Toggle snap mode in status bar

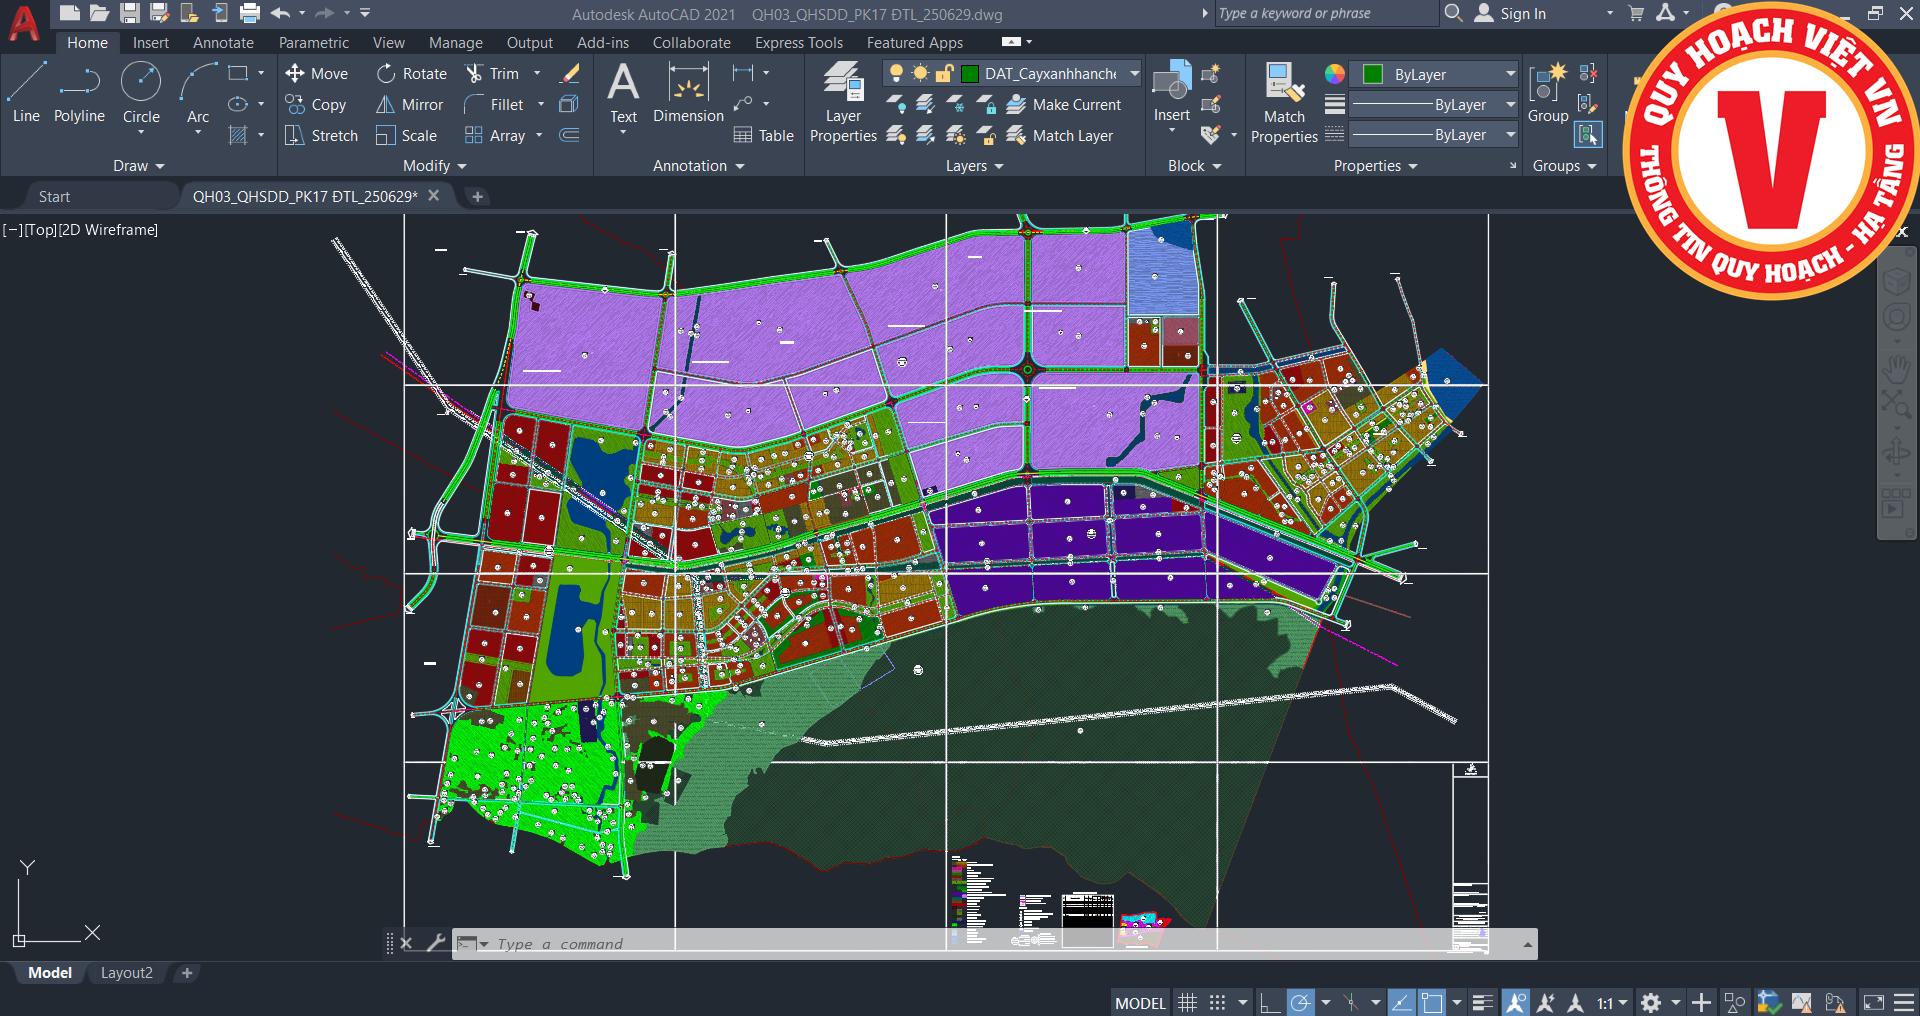(1217, 1003)
